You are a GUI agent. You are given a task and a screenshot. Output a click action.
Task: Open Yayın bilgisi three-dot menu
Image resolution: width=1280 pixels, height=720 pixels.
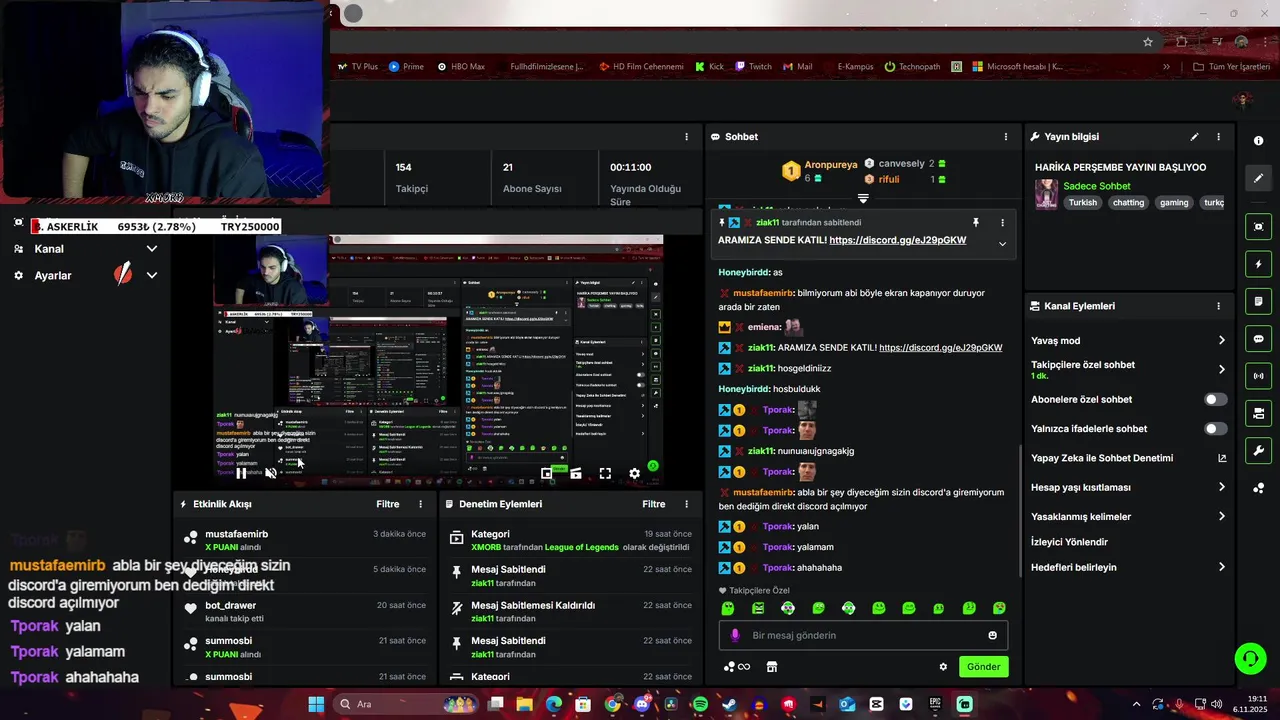[x=1218, y=137]
